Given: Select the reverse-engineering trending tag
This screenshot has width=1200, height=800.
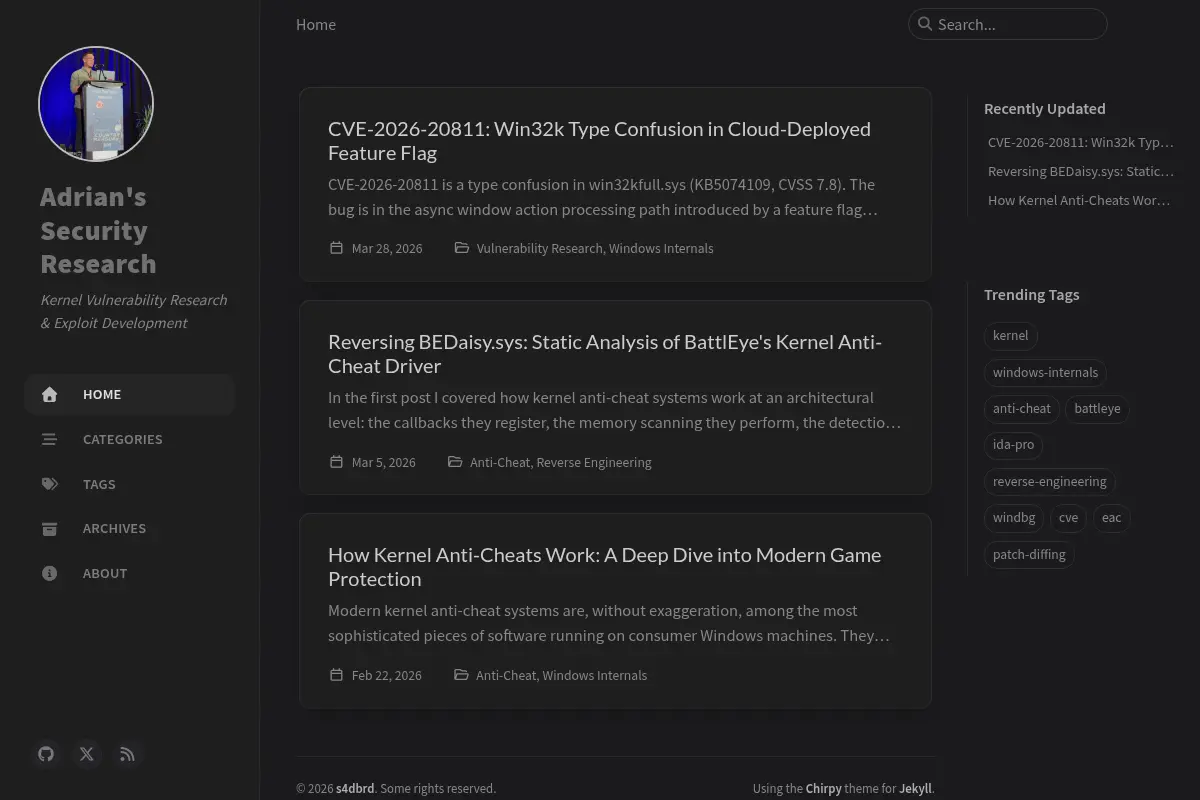Looking at the screenshot, I should (x=1049, y=482).
